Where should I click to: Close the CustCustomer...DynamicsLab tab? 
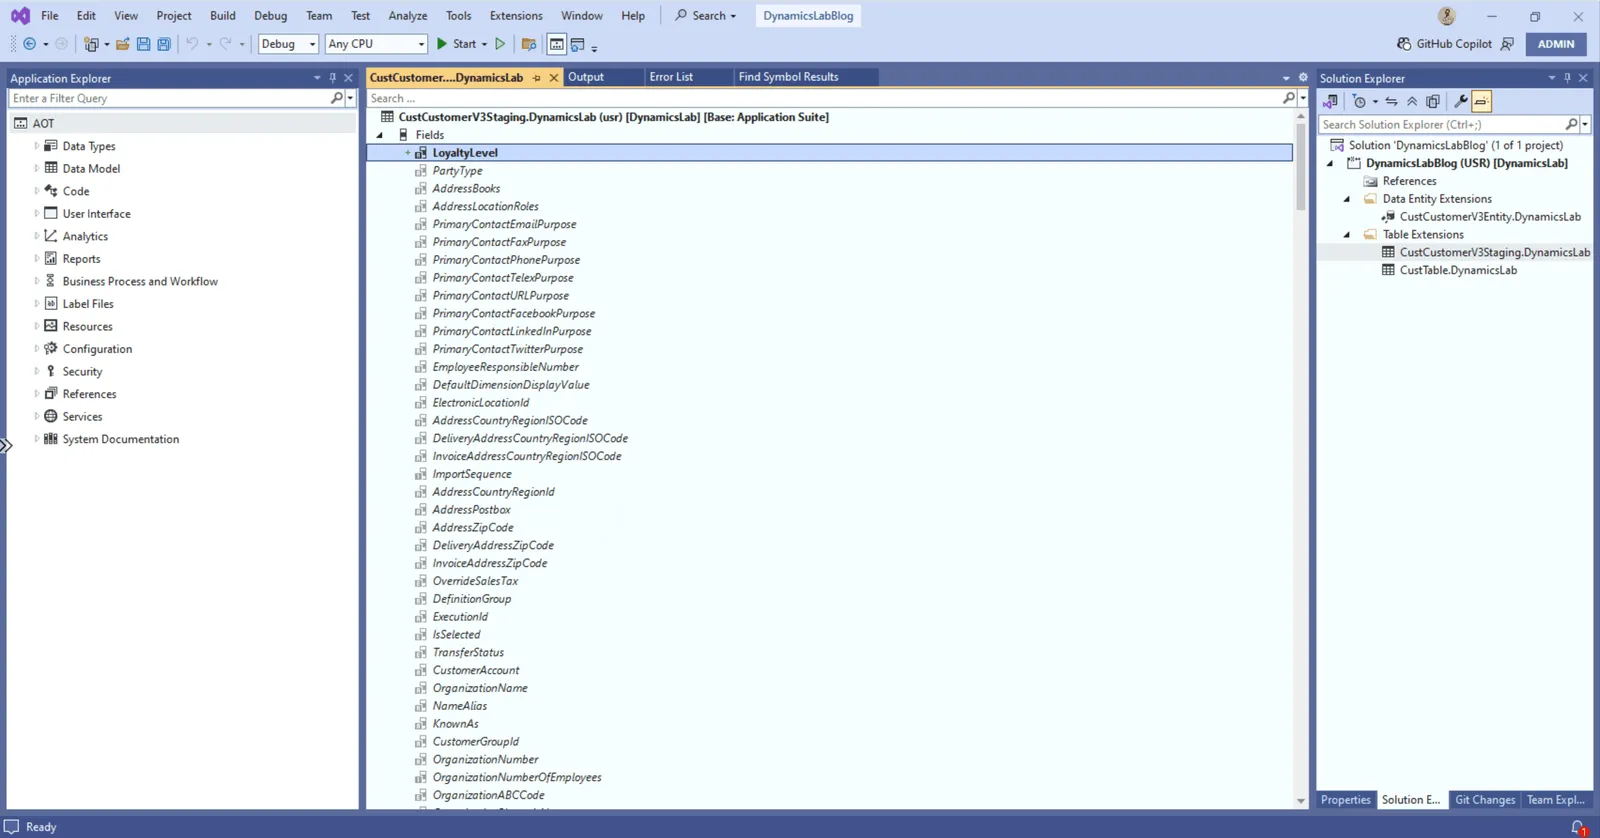[x=554, y=77]
